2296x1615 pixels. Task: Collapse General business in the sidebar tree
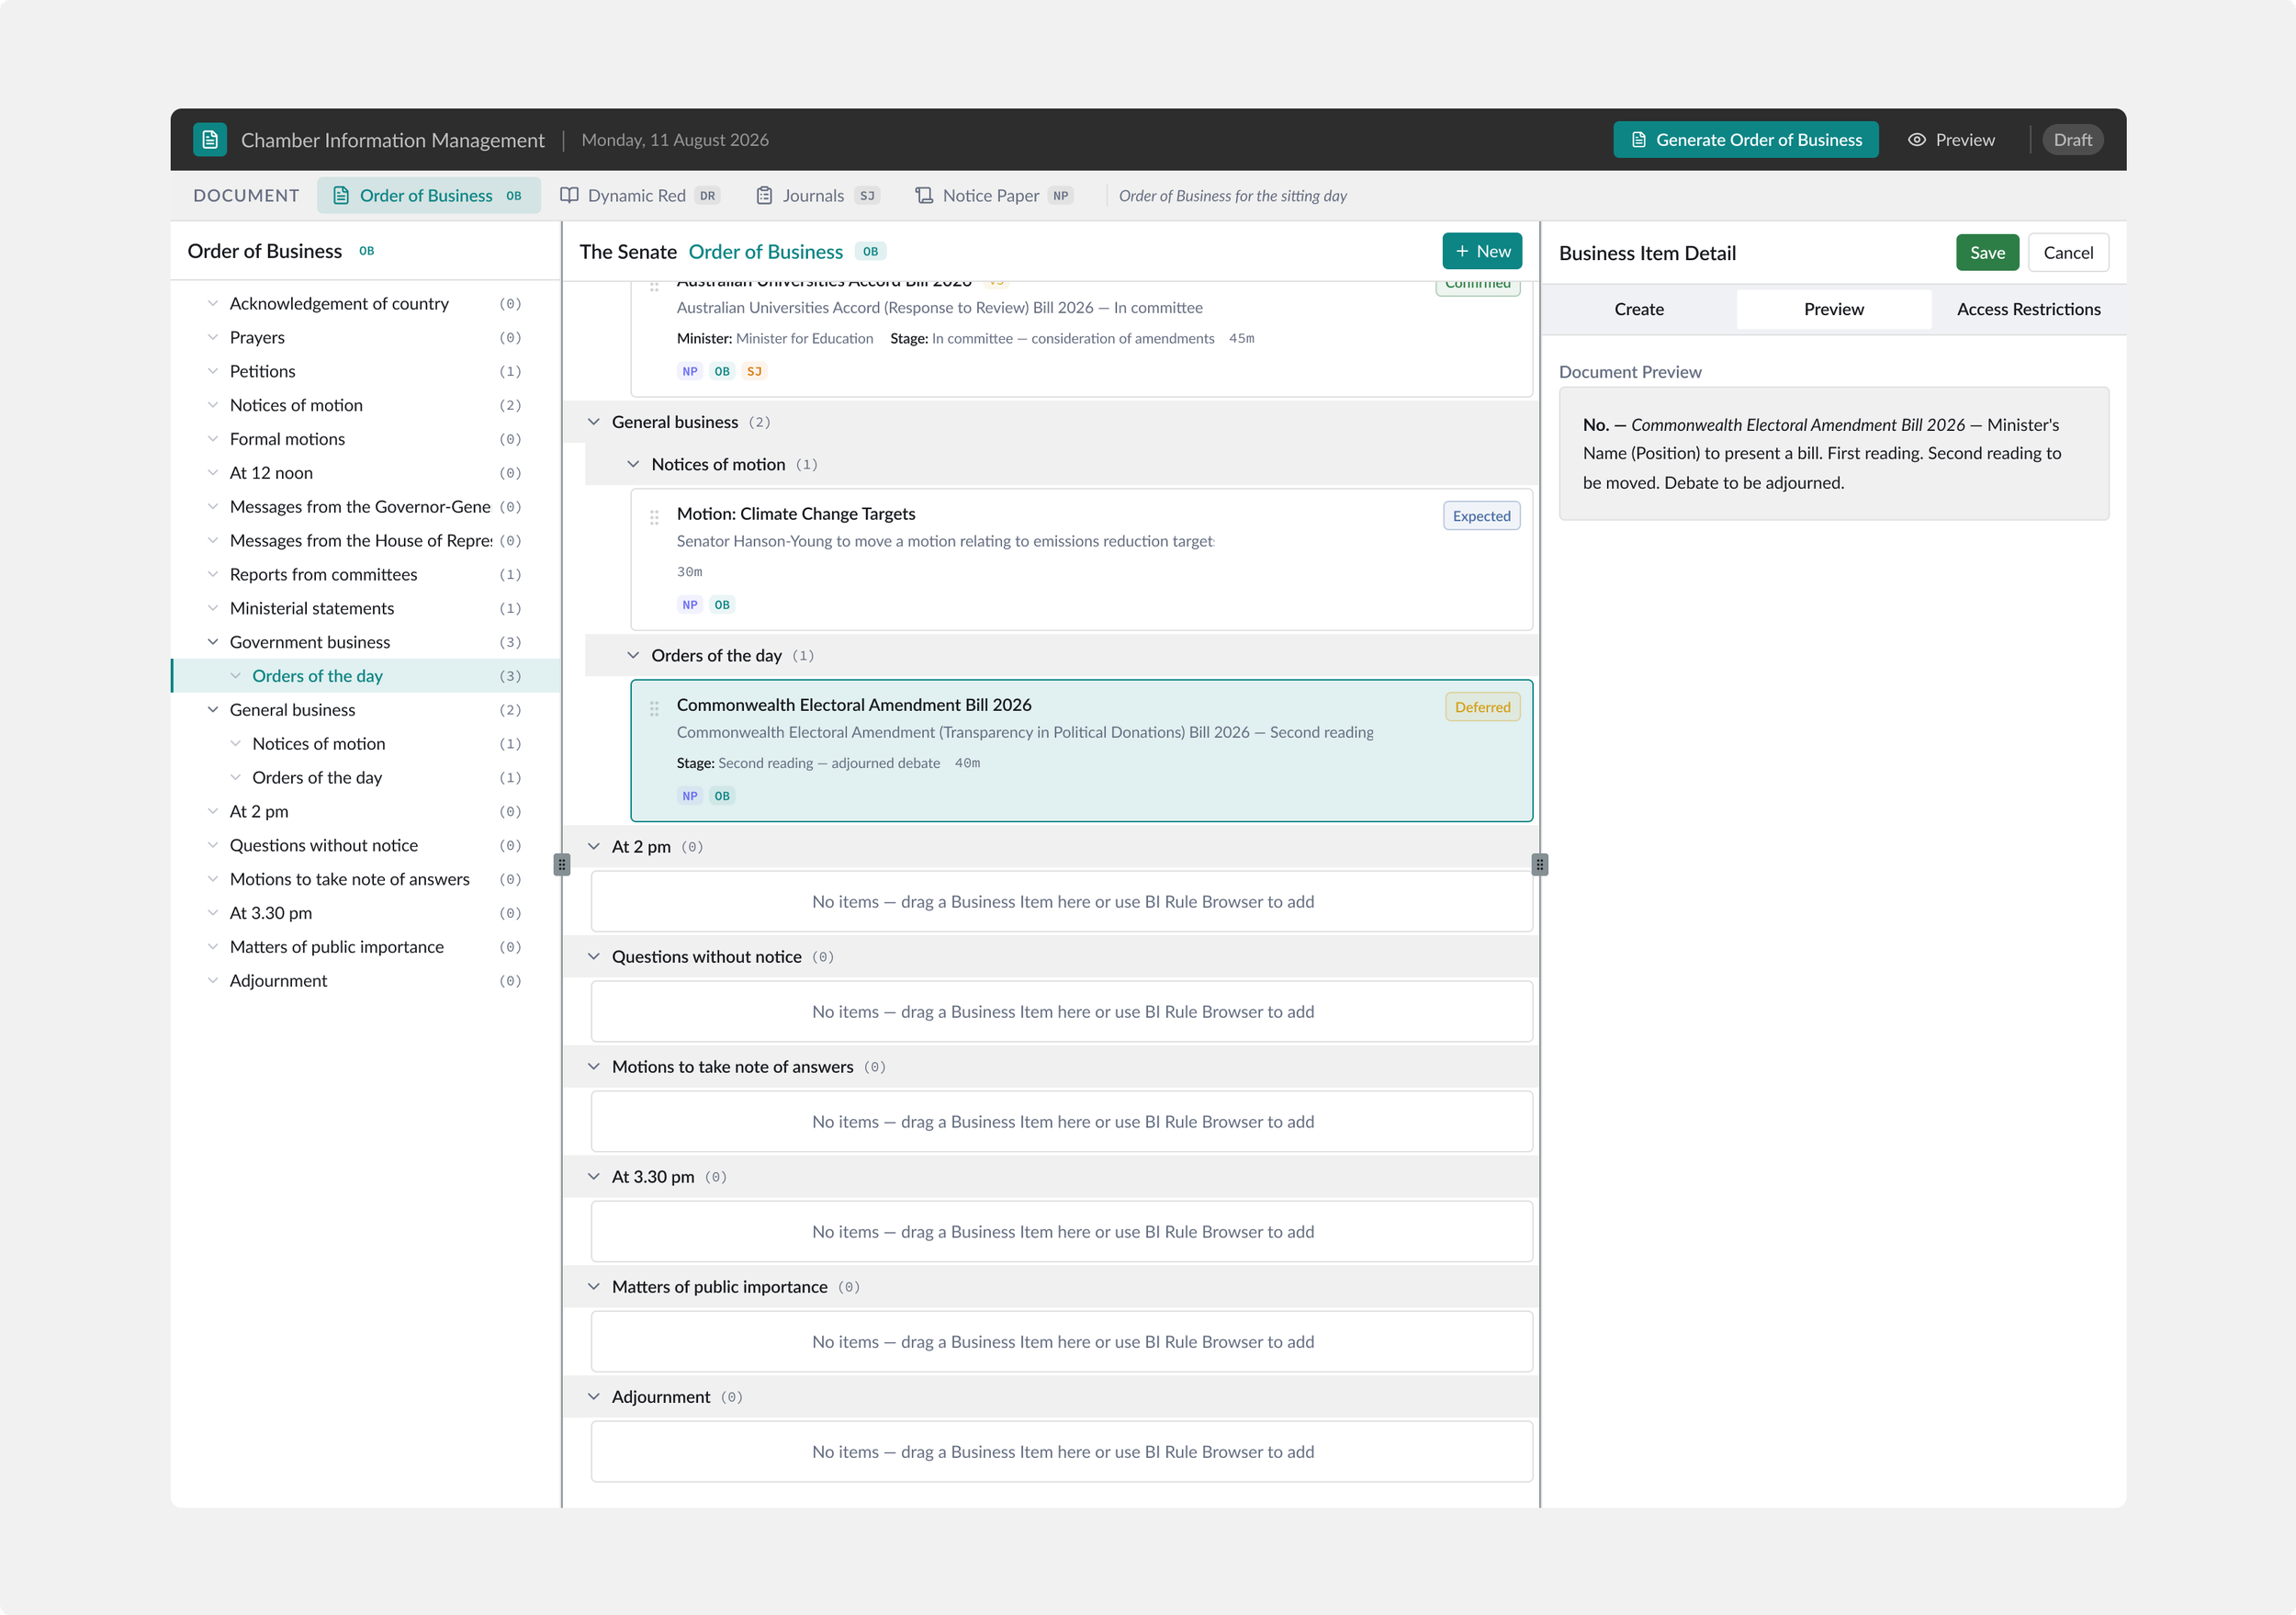pos(213,710)
